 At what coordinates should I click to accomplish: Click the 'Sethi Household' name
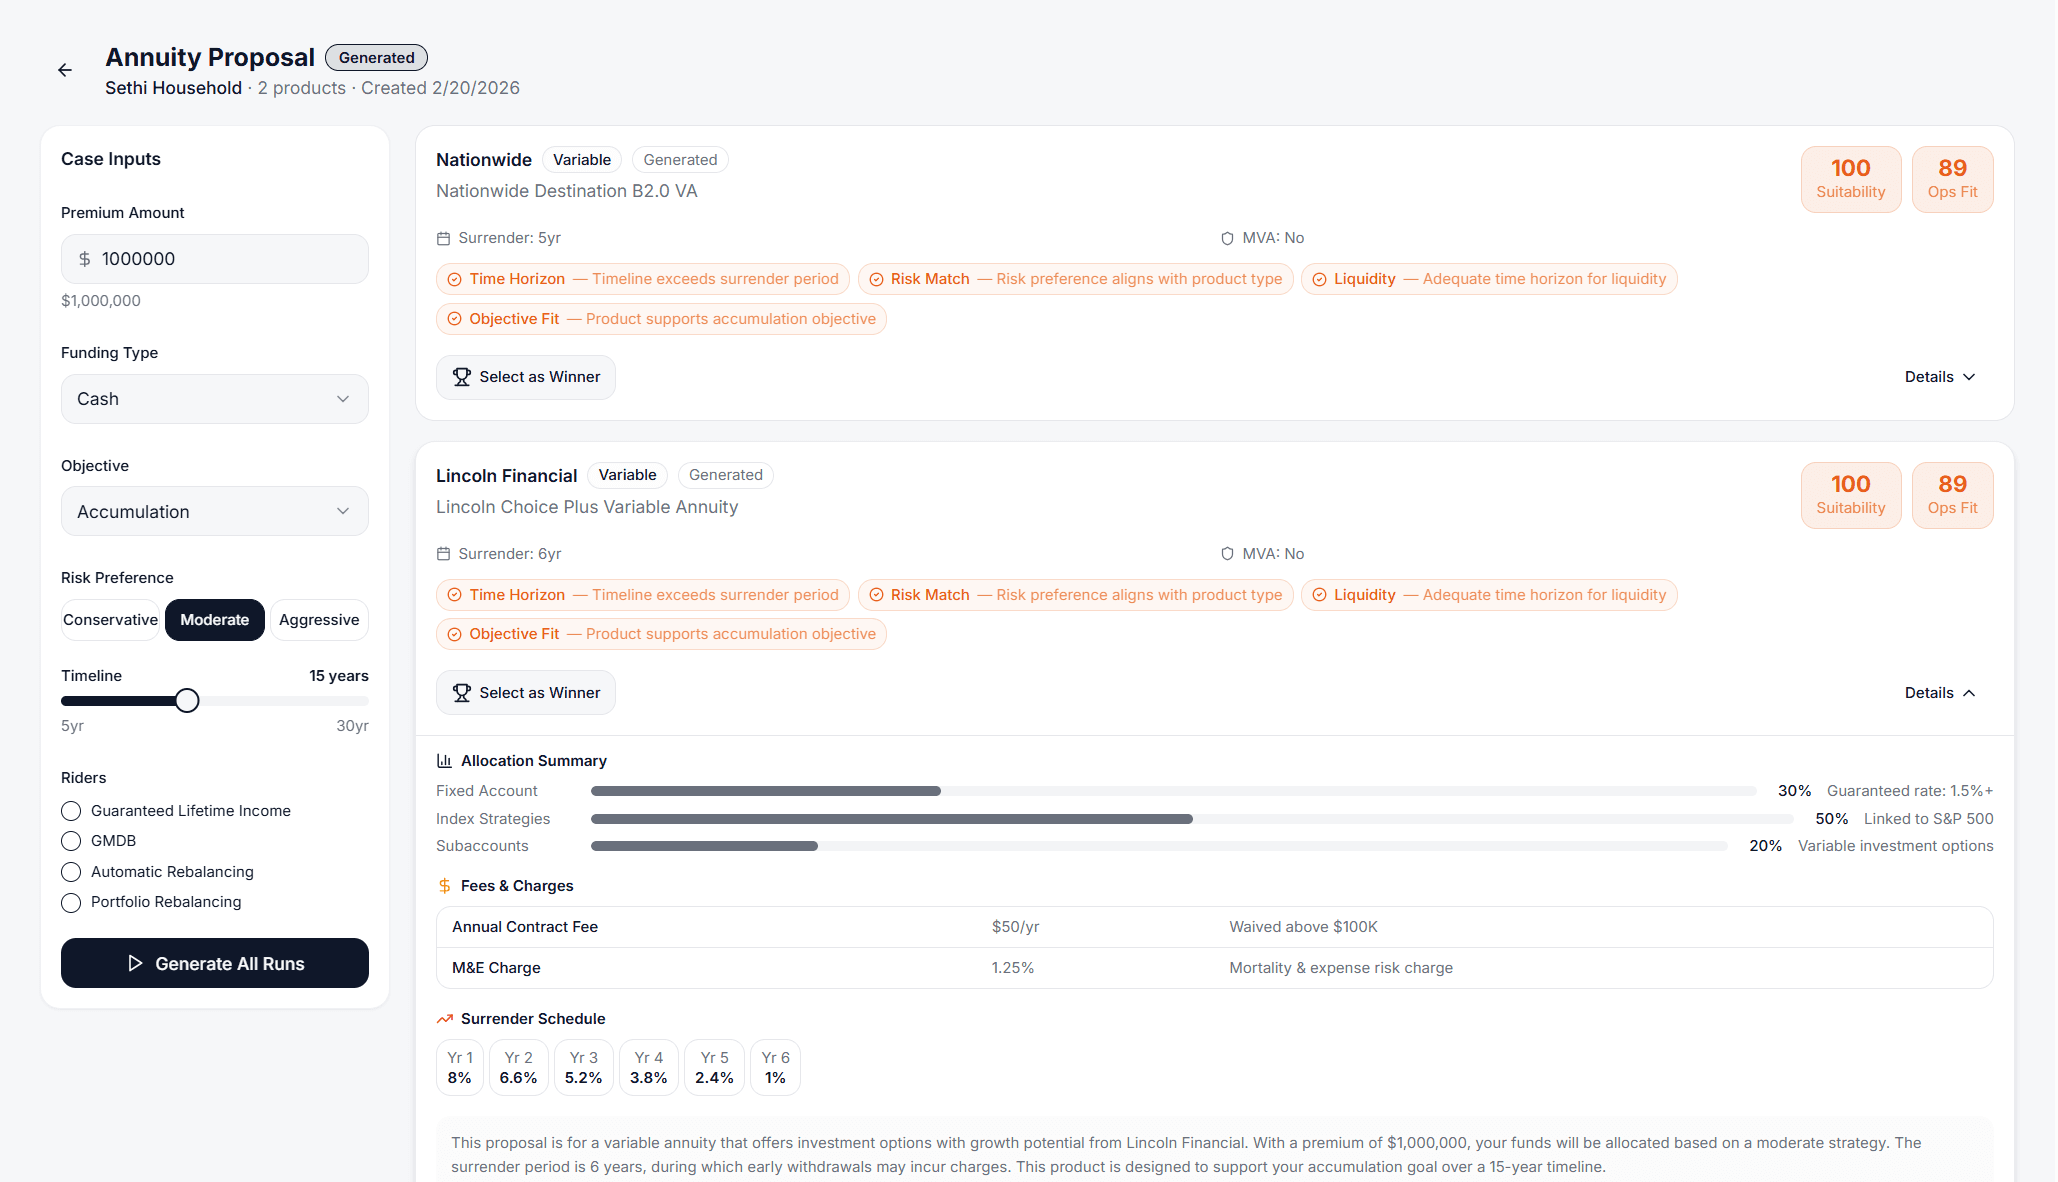tap(174, 88)
